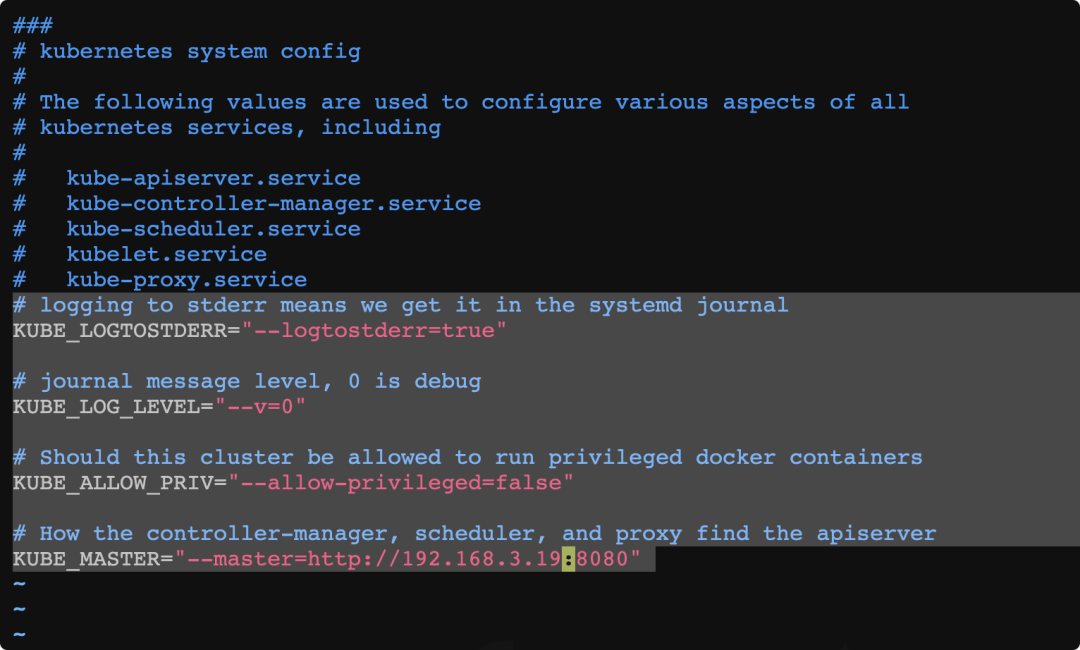This screenshot has height=650, width=1080.
Task: Click the 8080 port number
Action: click(601, 558)
